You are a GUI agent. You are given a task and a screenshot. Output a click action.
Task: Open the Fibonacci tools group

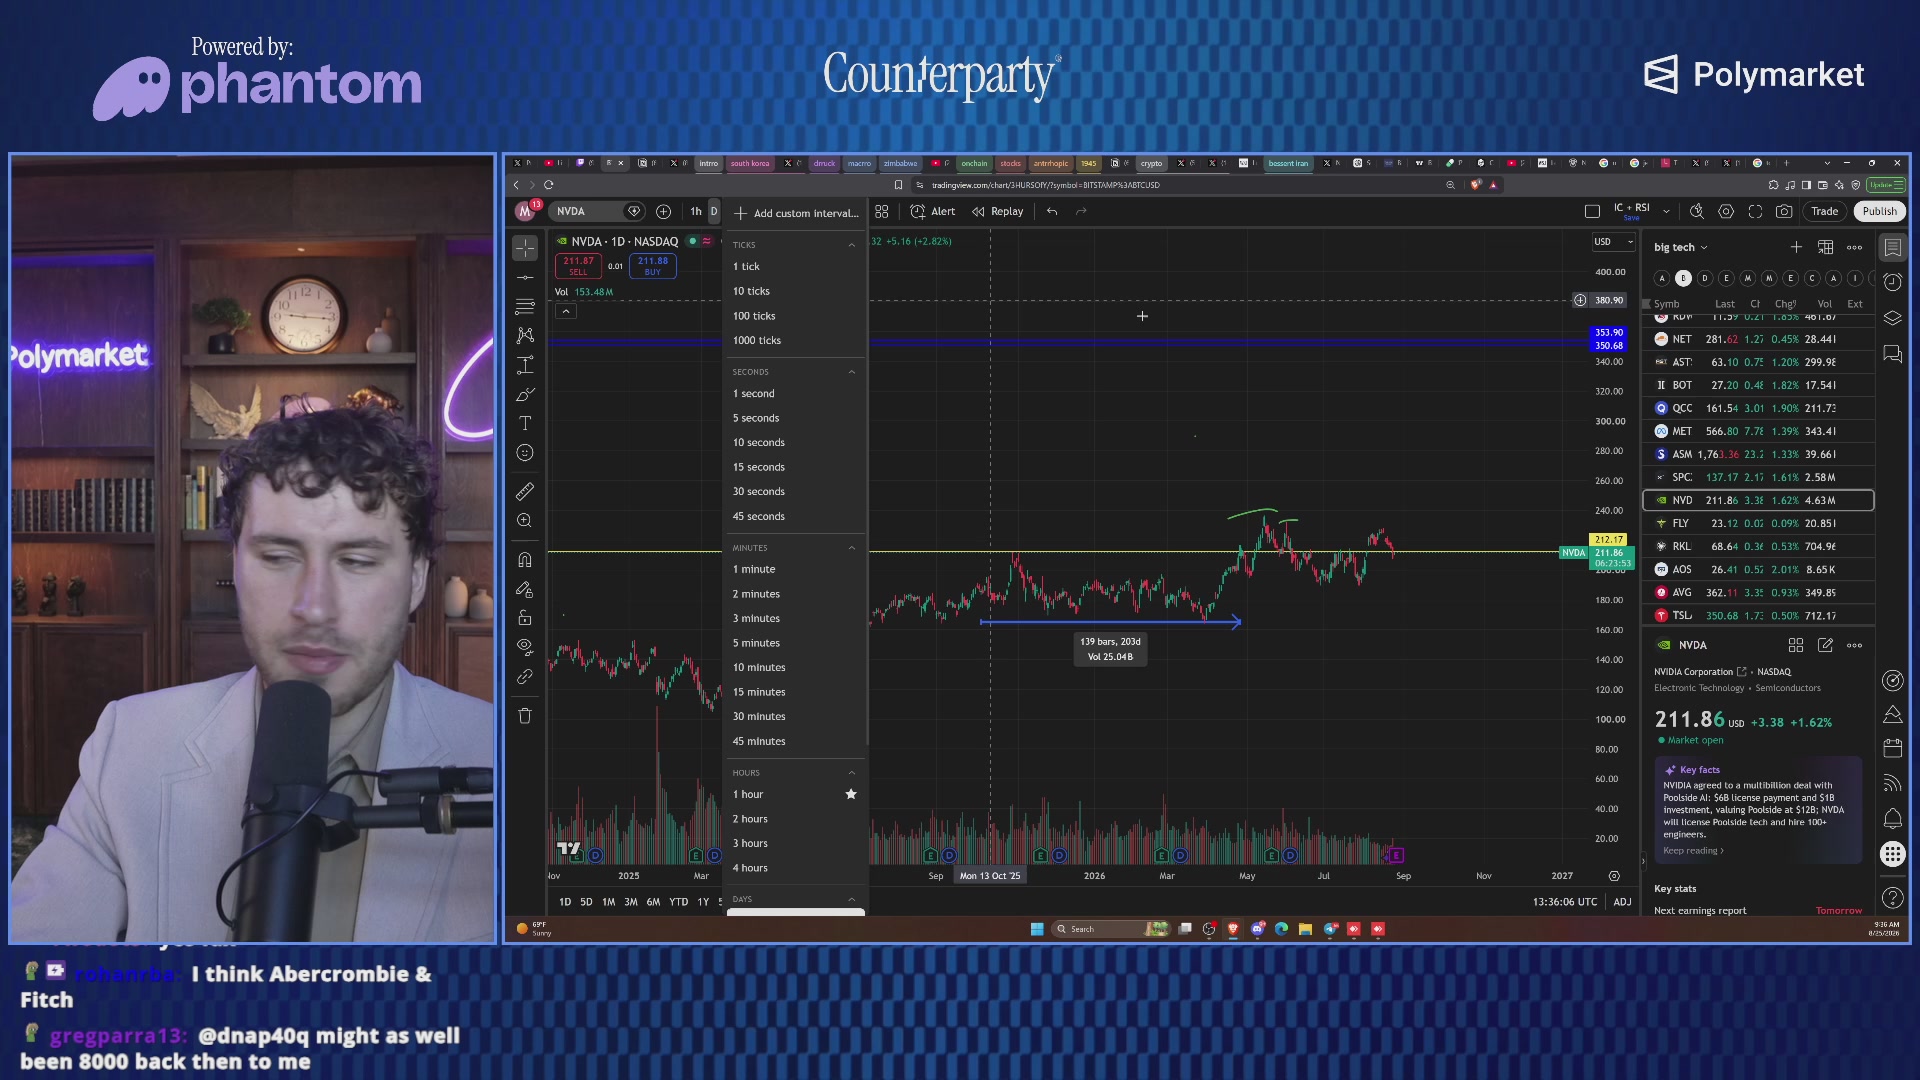pyautogui.click(x=525, y=306)
